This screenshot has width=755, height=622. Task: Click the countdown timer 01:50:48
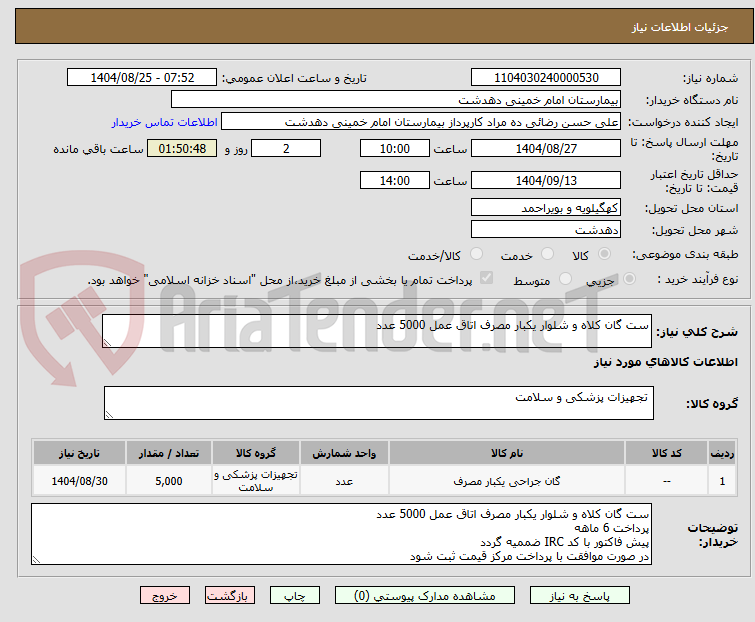[182, 148]
